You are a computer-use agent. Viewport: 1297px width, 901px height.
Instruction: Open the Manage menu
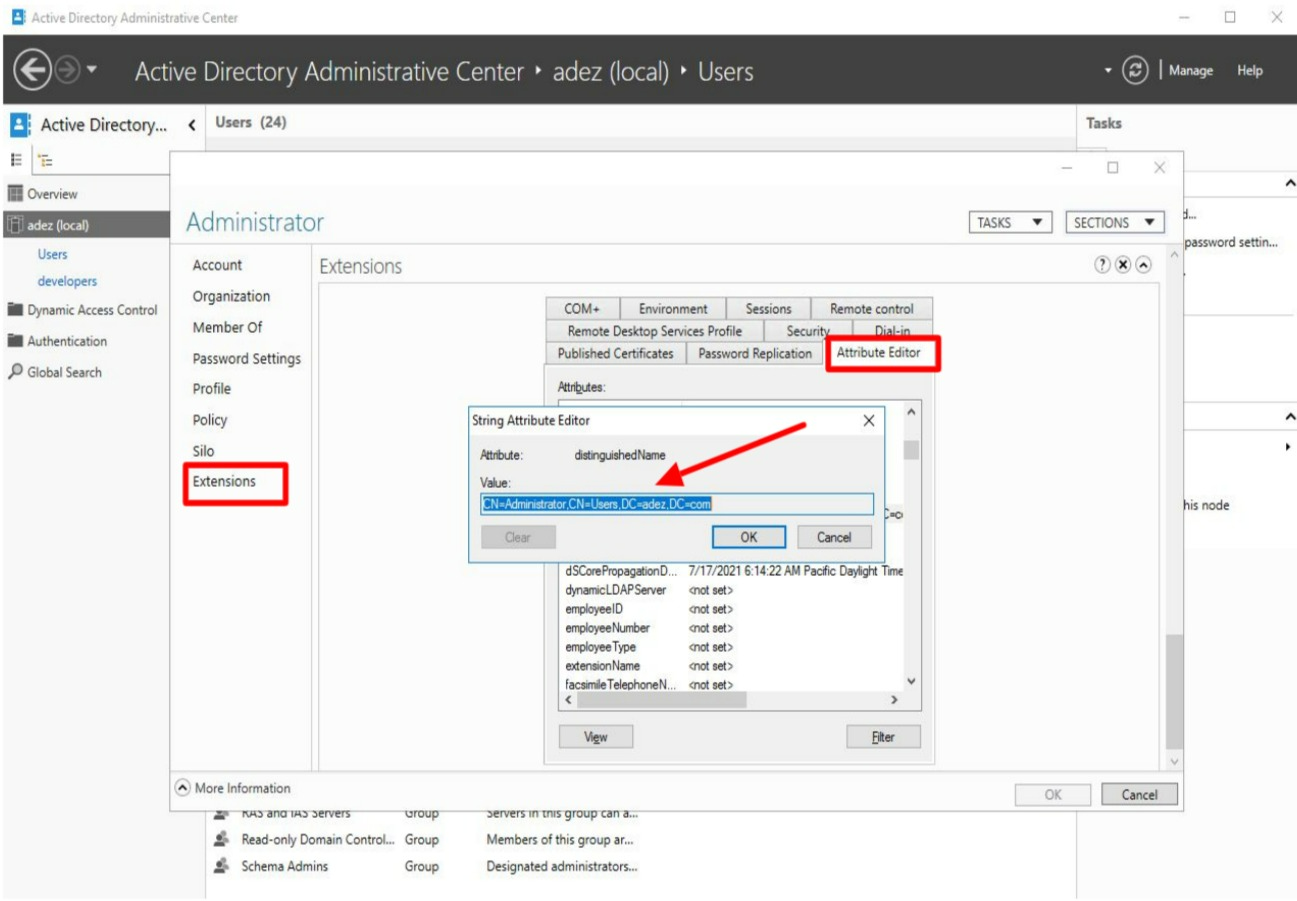coord(1192,71)
